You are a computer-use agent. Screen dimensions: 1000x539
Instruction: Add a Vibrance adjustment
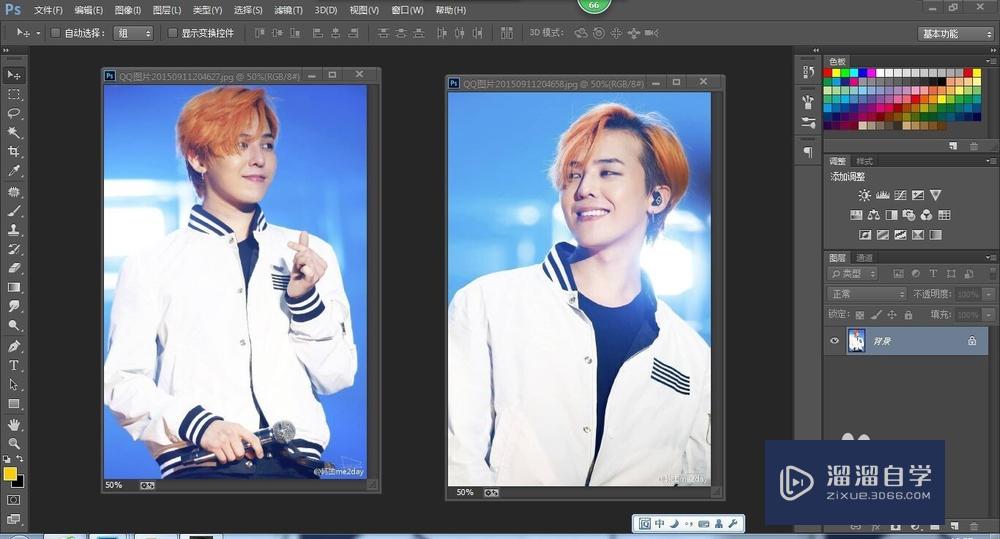tap(935, 195)
